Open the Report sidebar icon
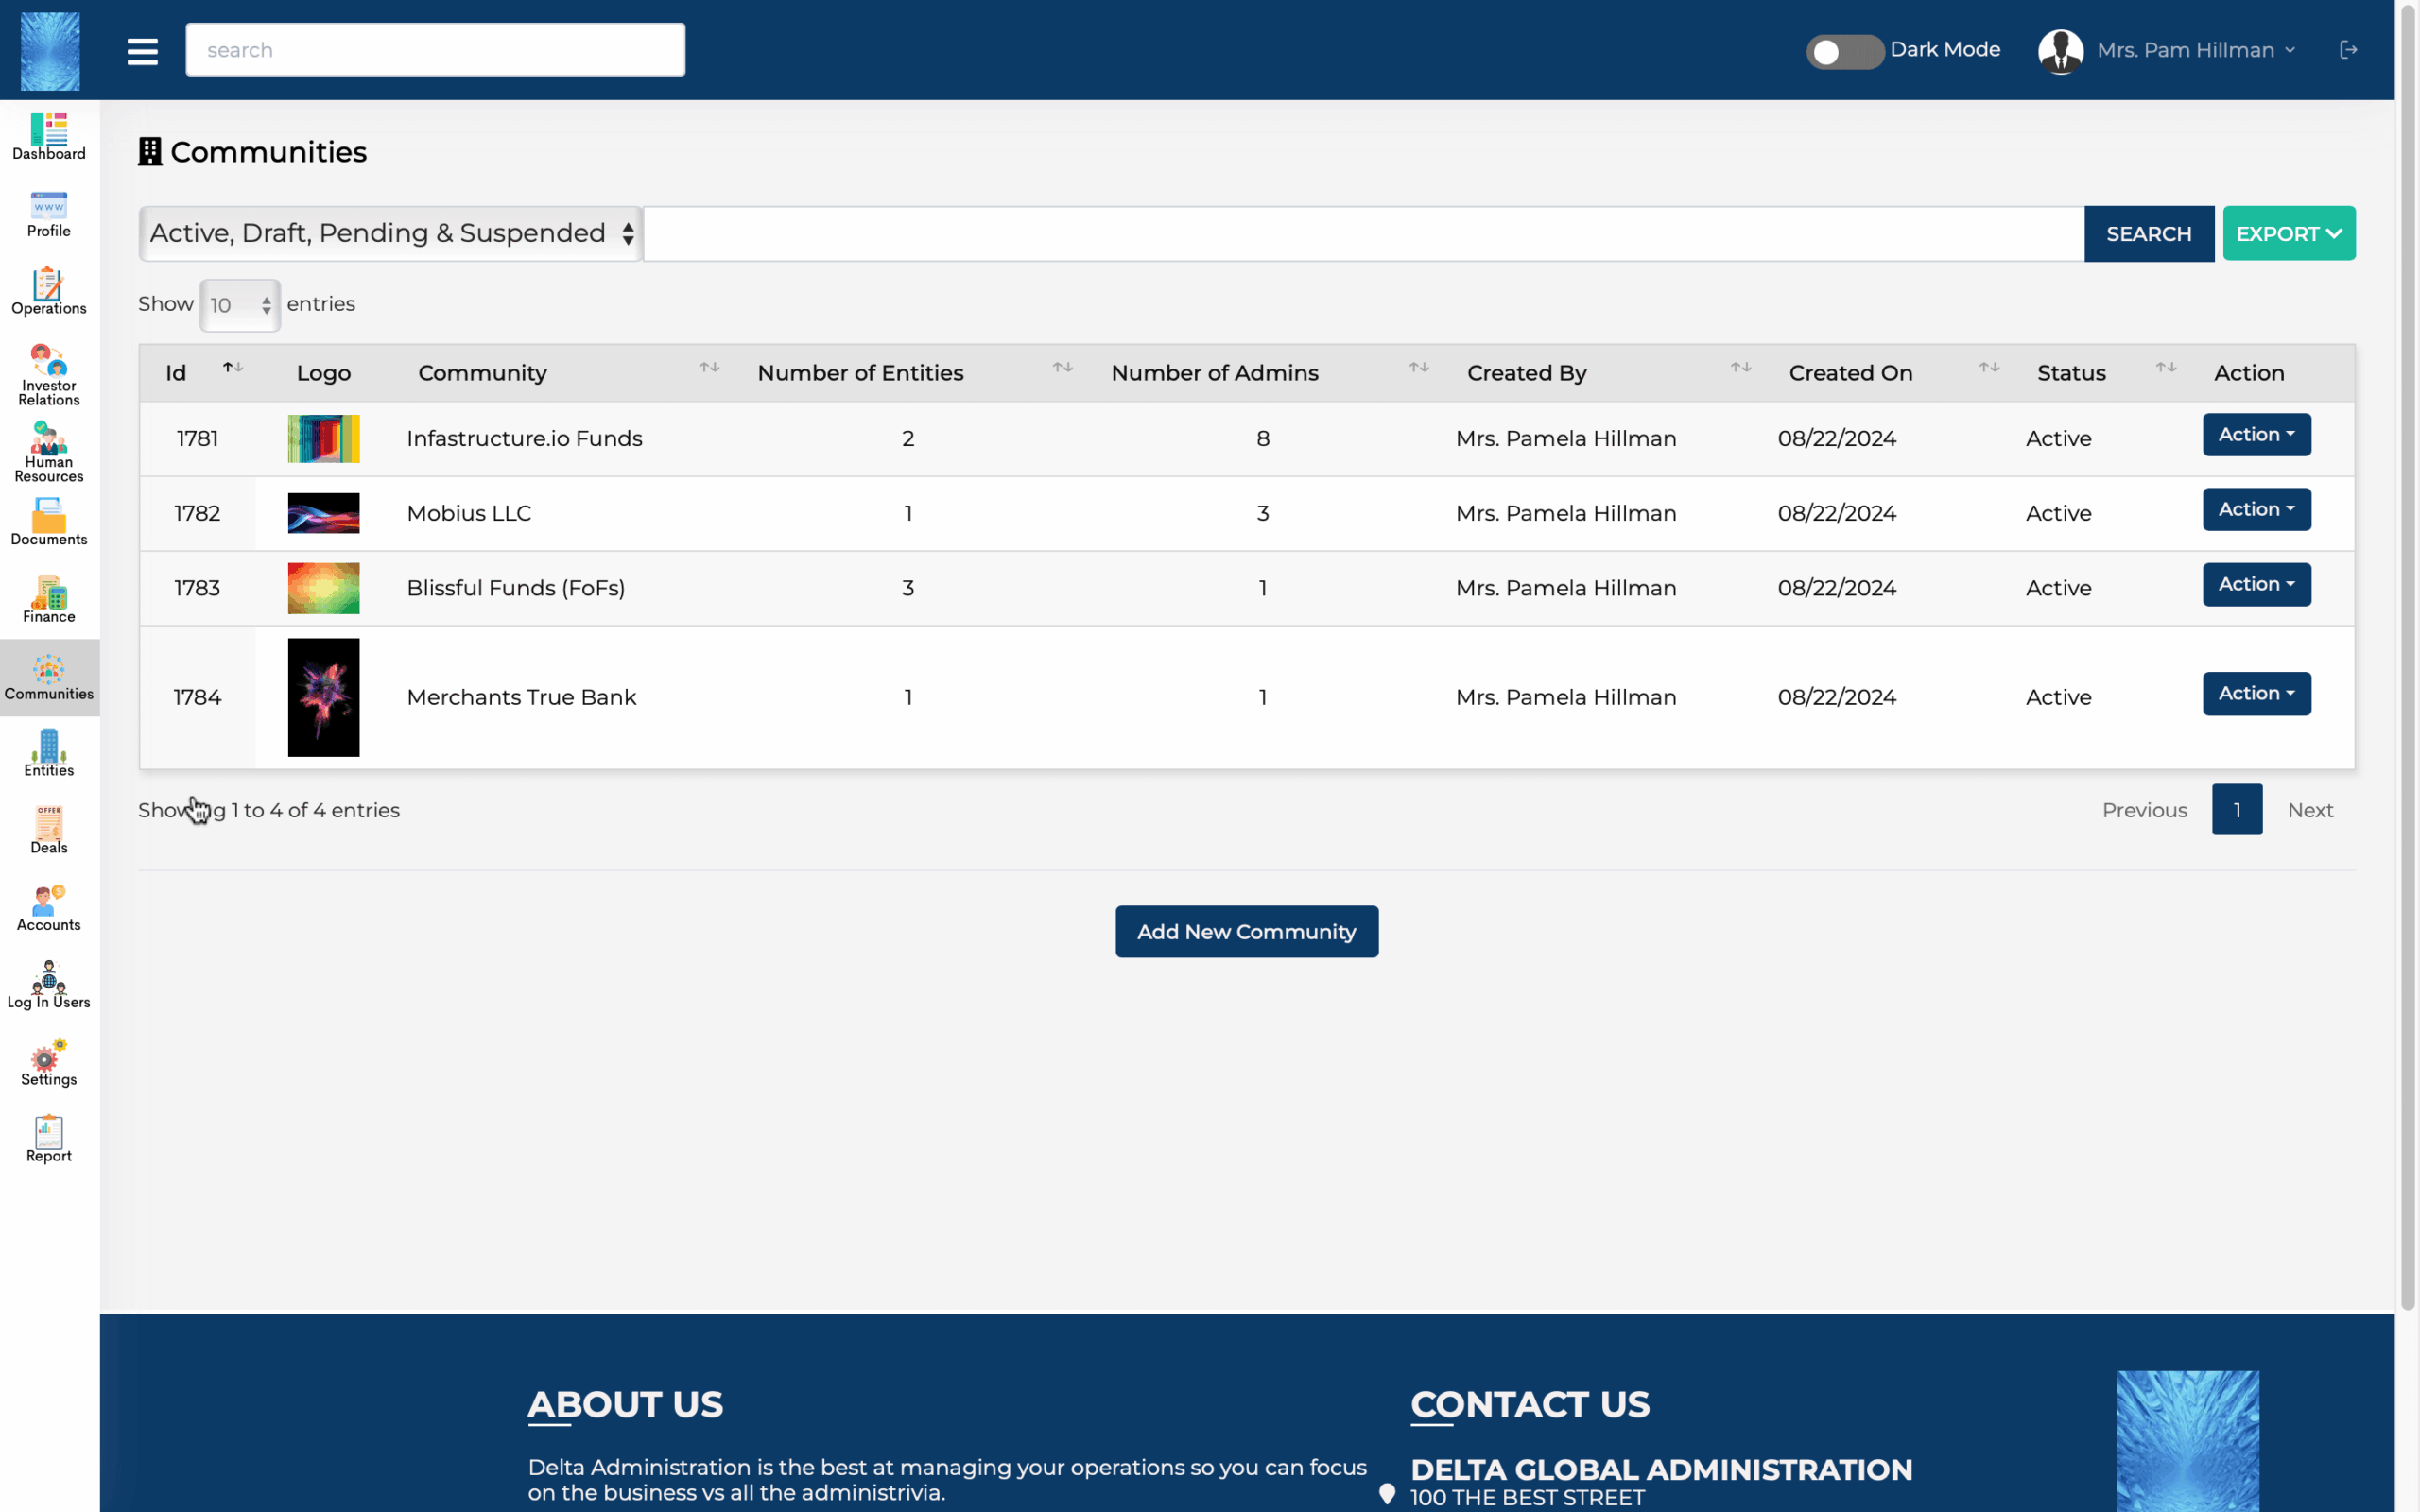Screen dimensions: 2420x1512 coord(48,1139)
